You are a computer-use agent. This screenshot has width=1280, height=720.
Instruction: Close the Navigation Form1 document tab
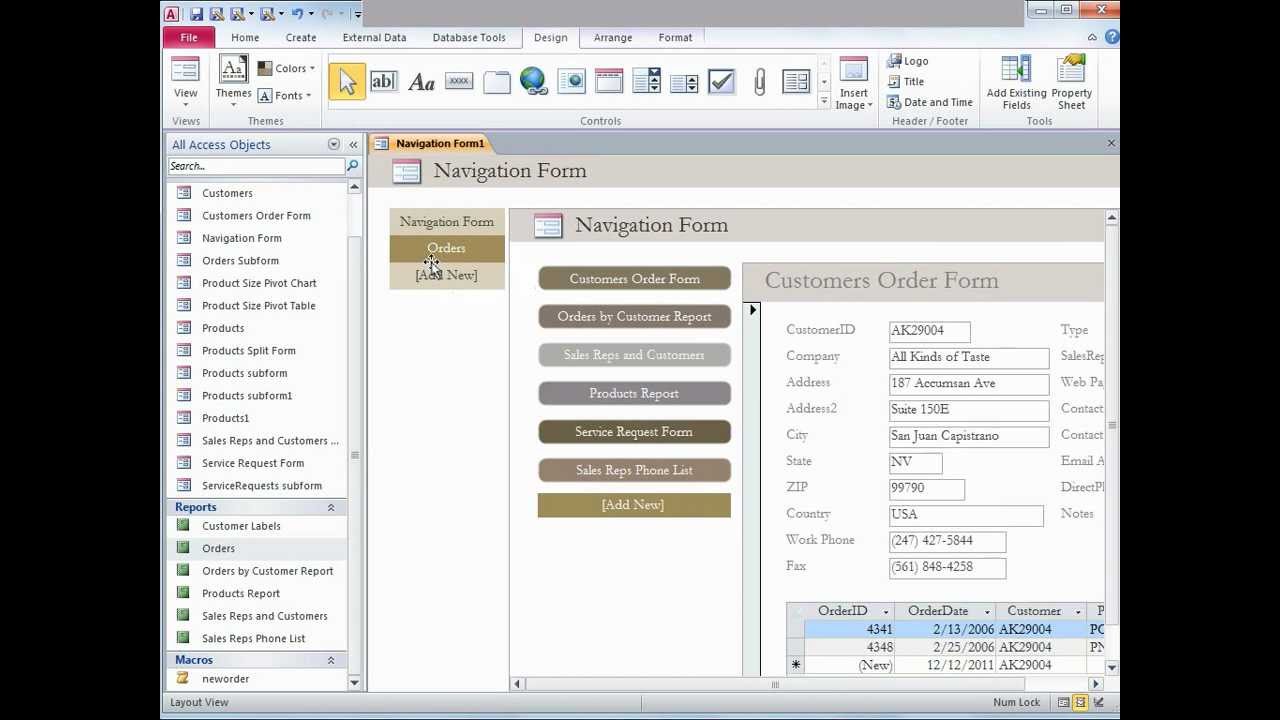1110,143
